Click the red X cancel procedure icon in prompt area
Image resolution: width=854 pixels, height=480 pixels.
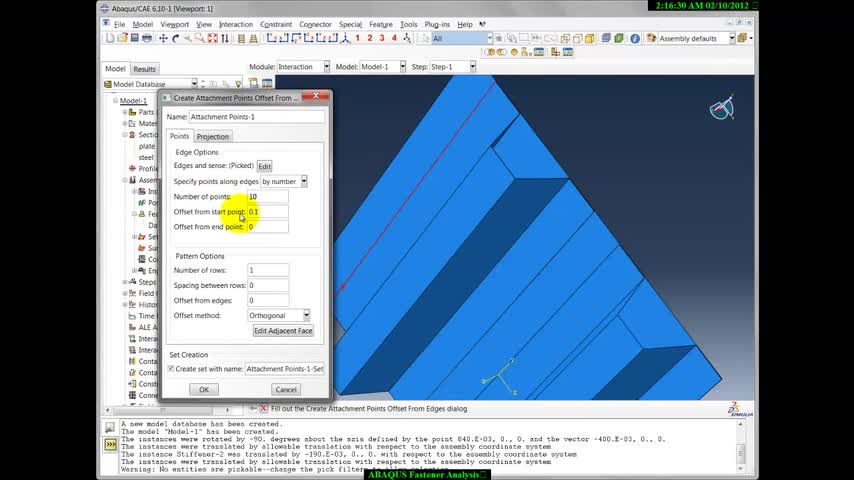(x=263, y=408)
